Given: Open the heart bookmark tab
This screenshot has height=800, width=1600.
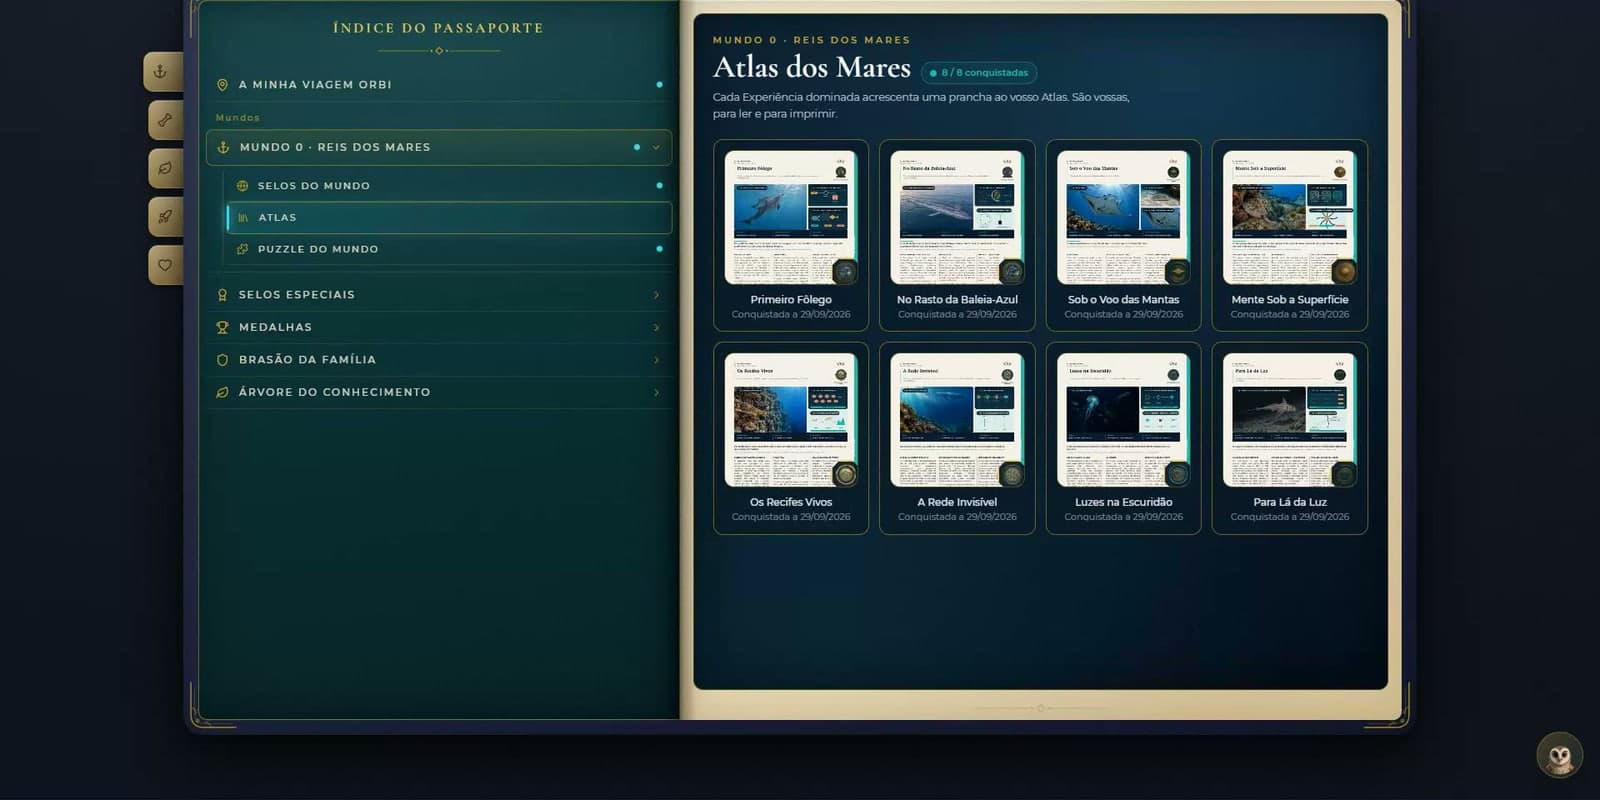Looking at the screenshot, I should click(166, 265).
